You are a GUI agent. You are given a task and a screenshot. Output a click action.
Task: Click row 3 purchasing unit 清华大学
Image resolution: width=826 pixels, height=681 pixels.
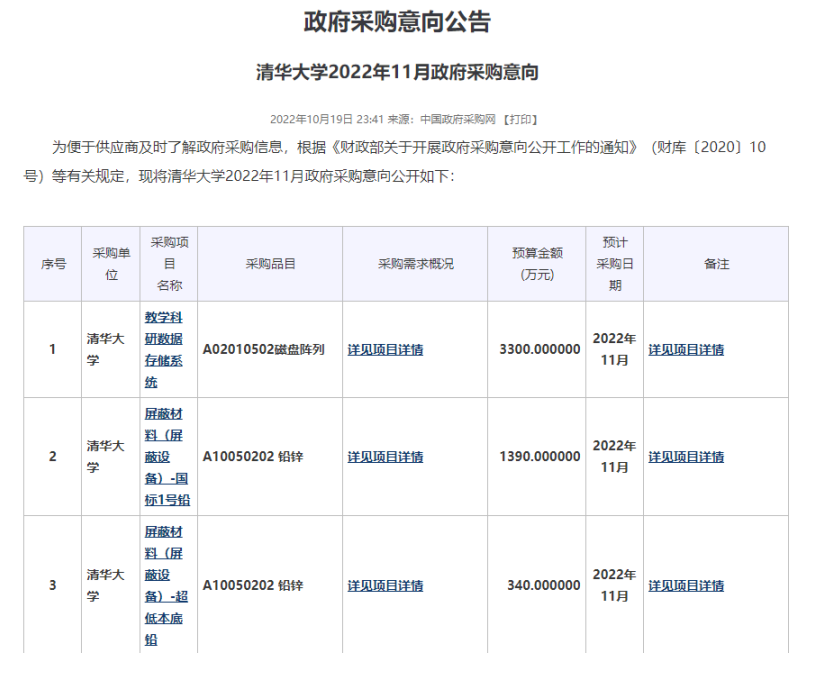tap(105, 585)
